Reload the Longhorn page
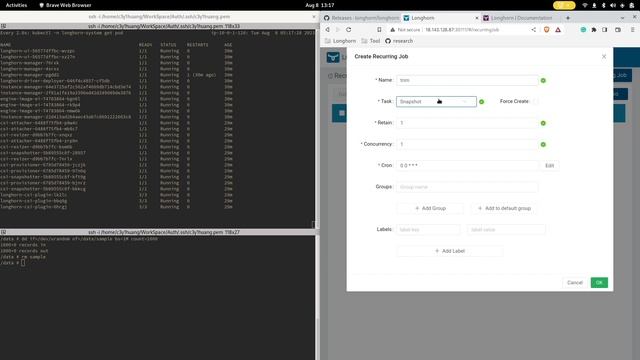 point(349,30)
